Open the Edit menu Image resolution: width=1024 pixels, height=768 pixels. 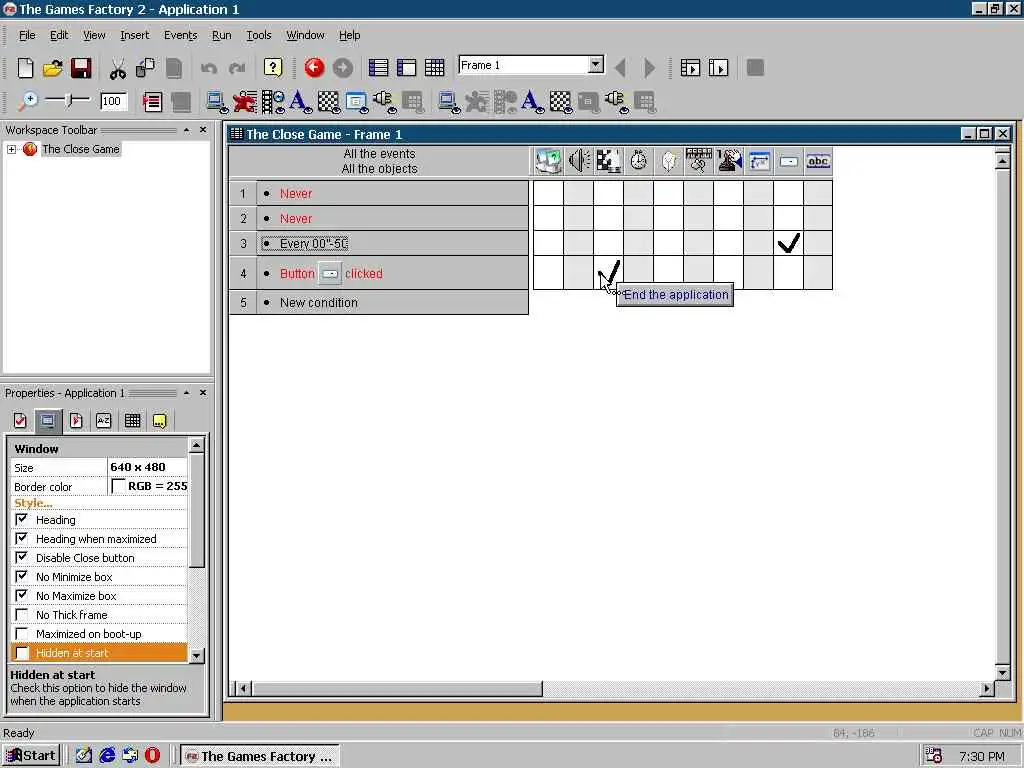point(59,35)
